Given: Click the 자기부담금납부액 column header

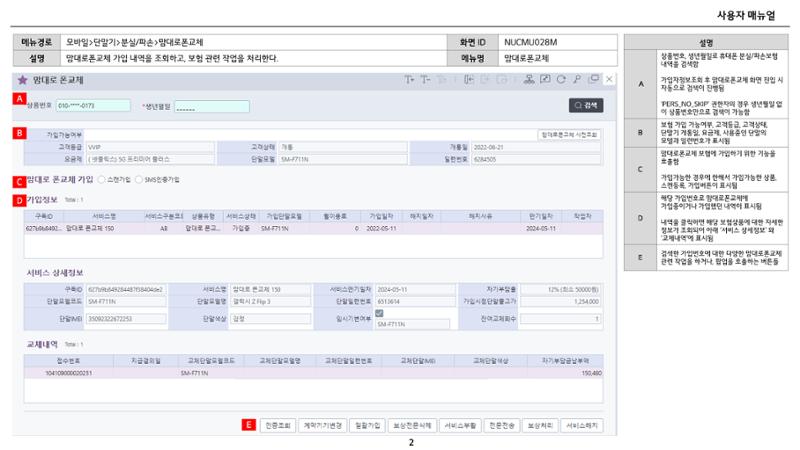Looking at the screenshot, I should pyautogui.click(x=565, y=361).
